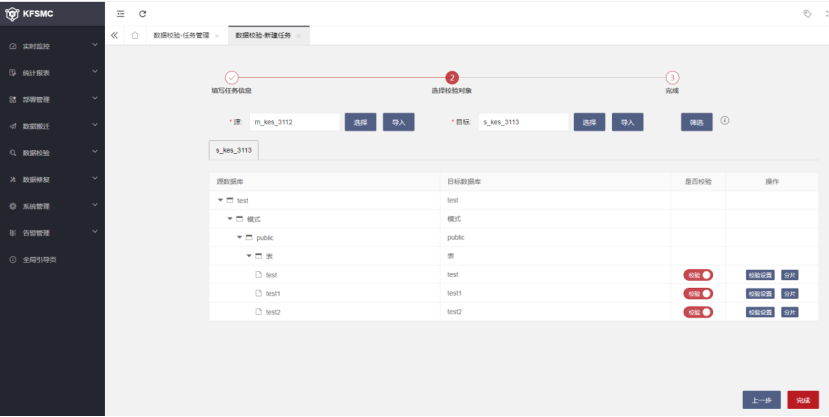This screenshot has height=417, width=829.
Task: Toggle the 校验 switch for table test1
Action: (x=698, y=293)
